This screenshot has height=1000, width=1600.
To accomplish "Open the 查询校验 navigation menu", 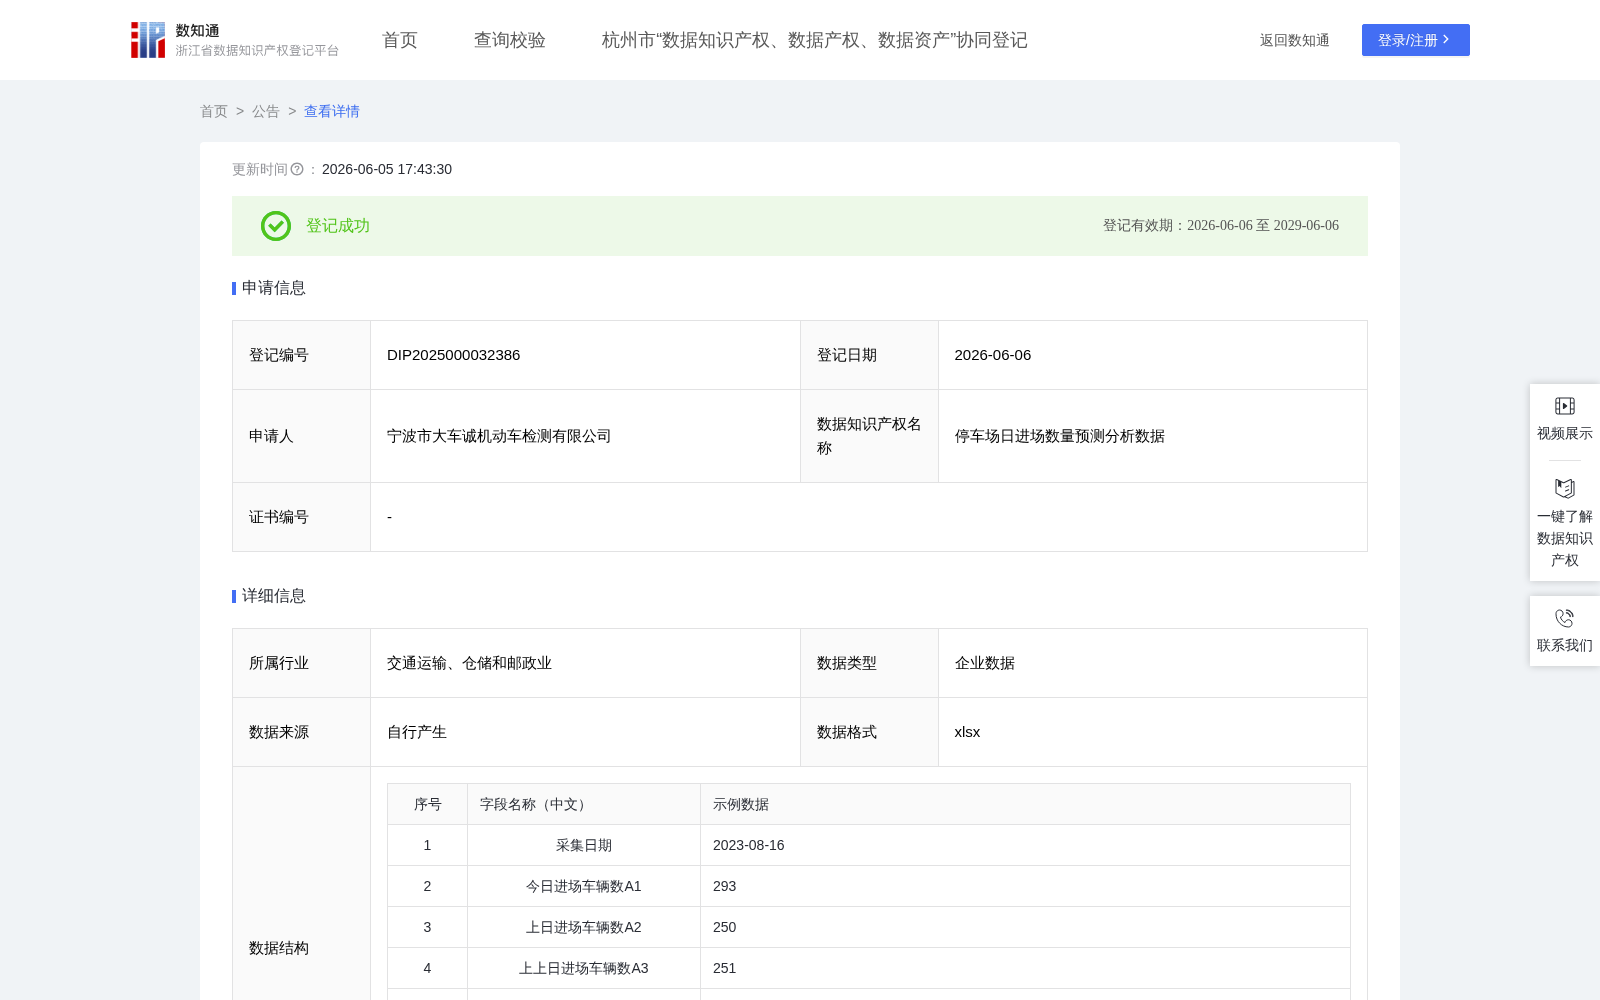I will pos(510,40).
